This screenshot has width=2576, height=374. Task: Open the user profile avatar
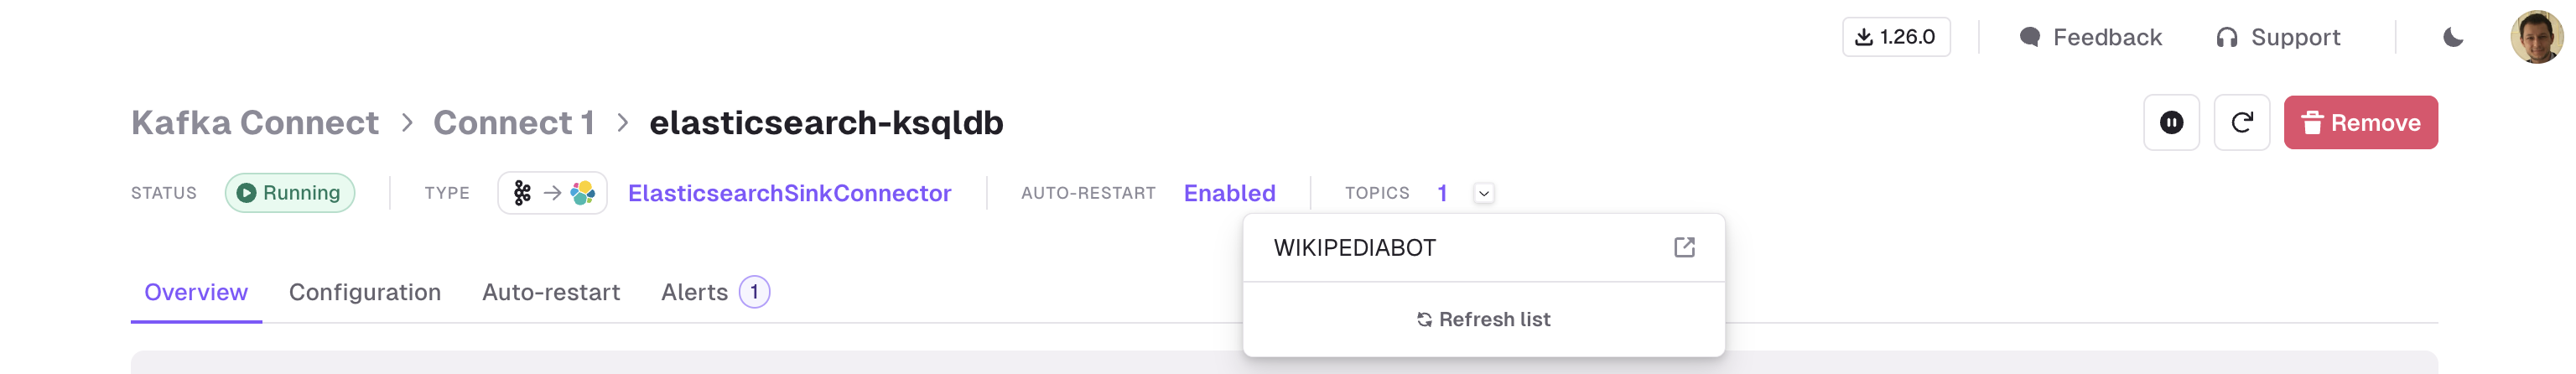[2536, 37]
